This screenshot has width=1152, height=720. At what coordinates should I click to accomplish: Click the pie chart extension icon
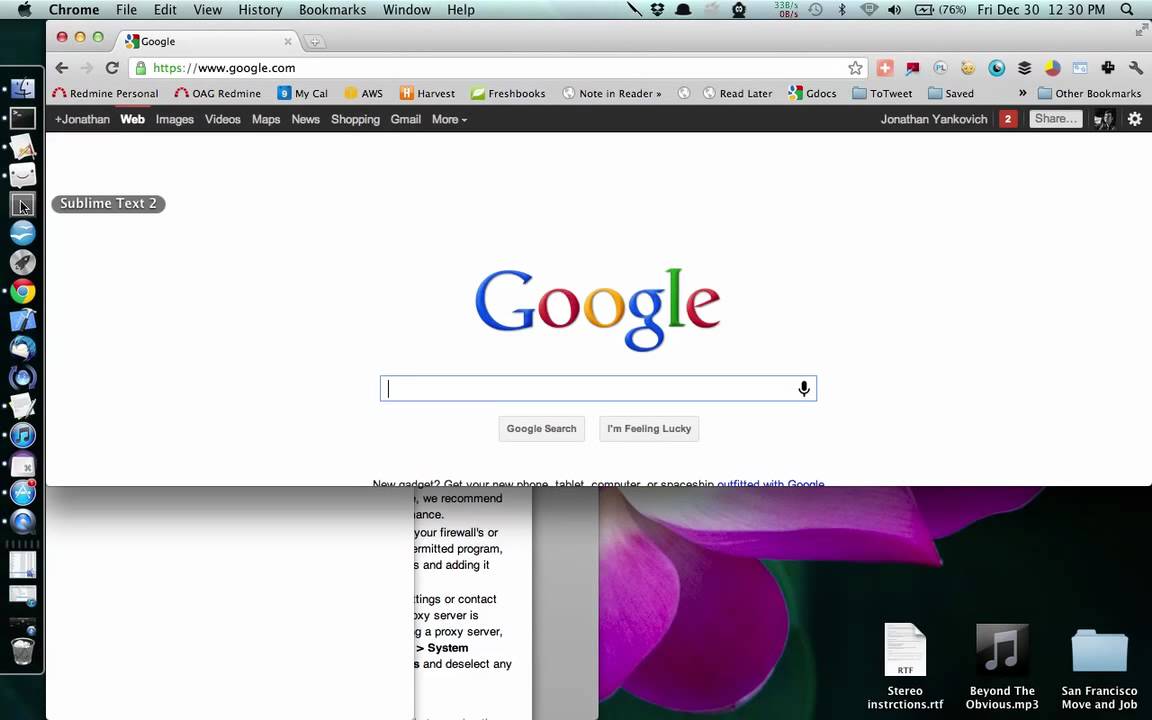pyautogui.click(x=1052, y=68)
